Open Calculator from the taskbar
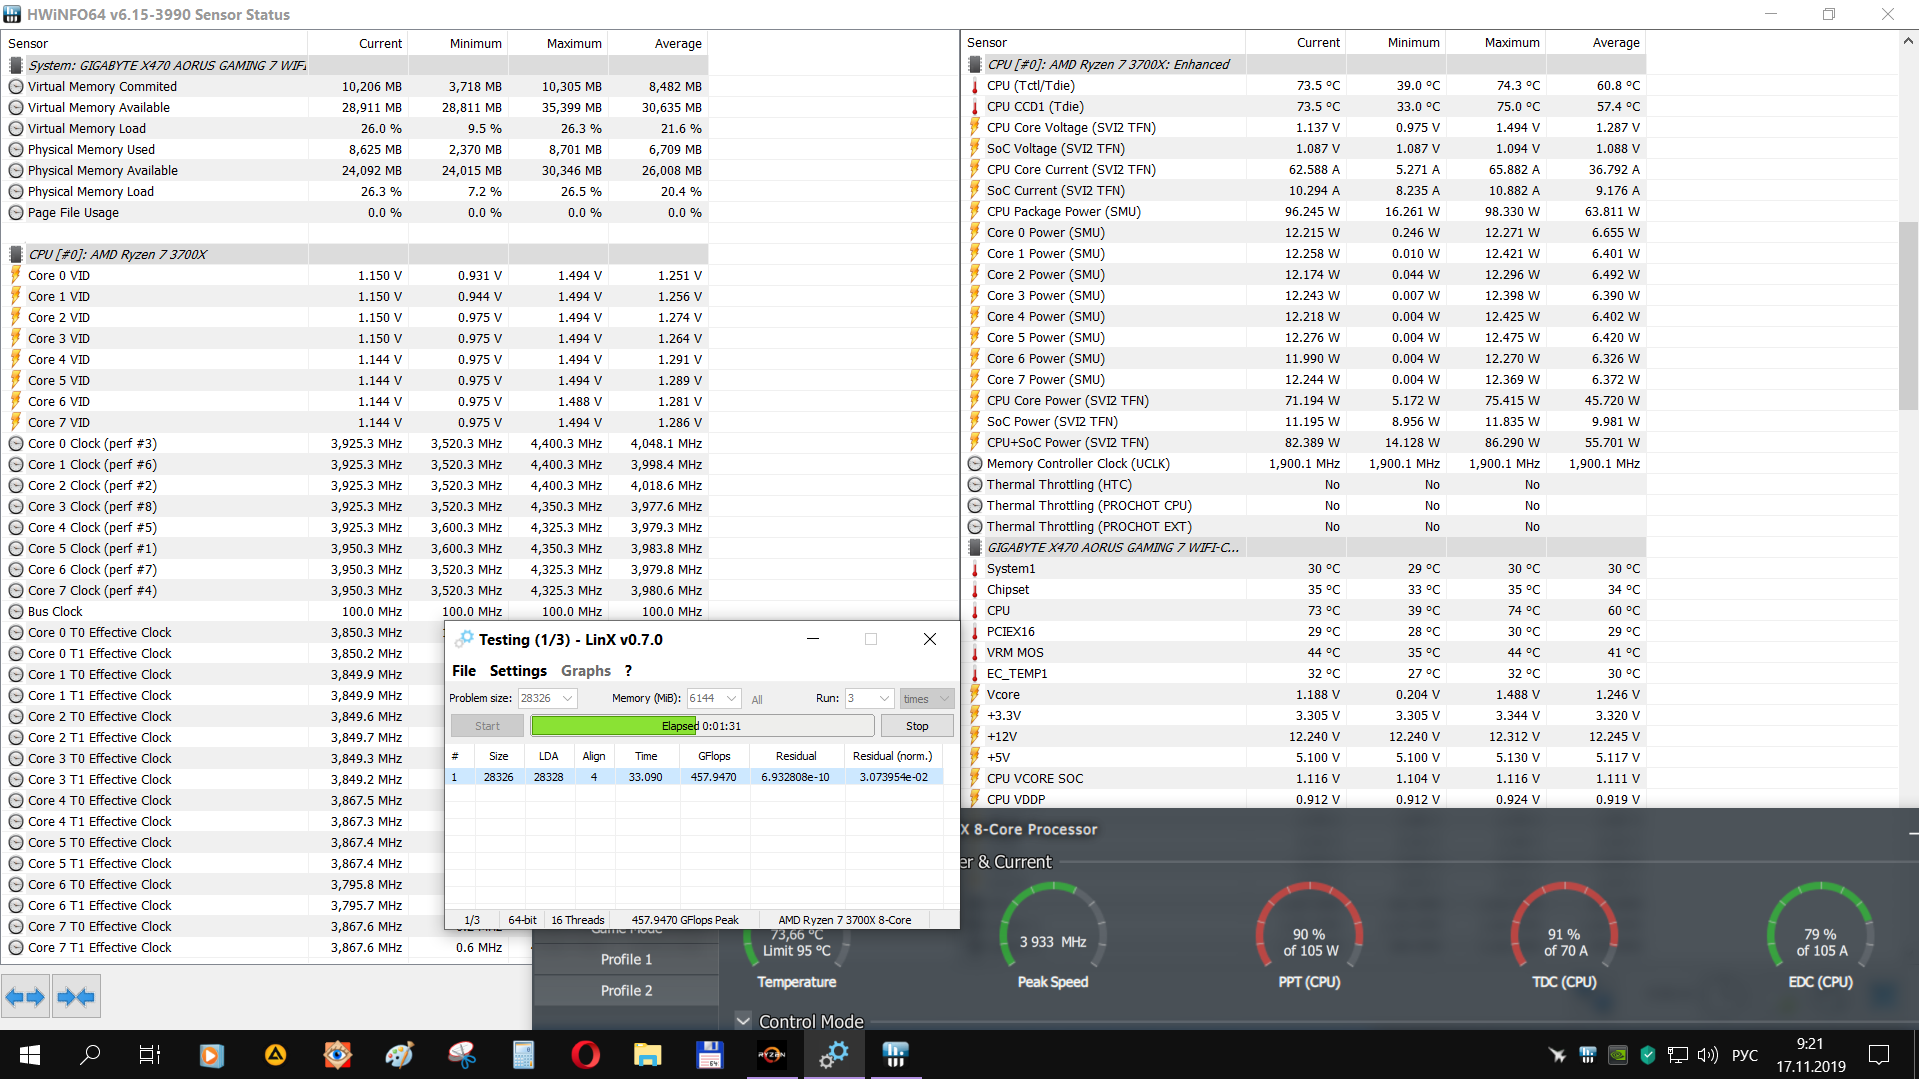Viewport: 1919px width, 1079px height. [x=523, y=1055]
